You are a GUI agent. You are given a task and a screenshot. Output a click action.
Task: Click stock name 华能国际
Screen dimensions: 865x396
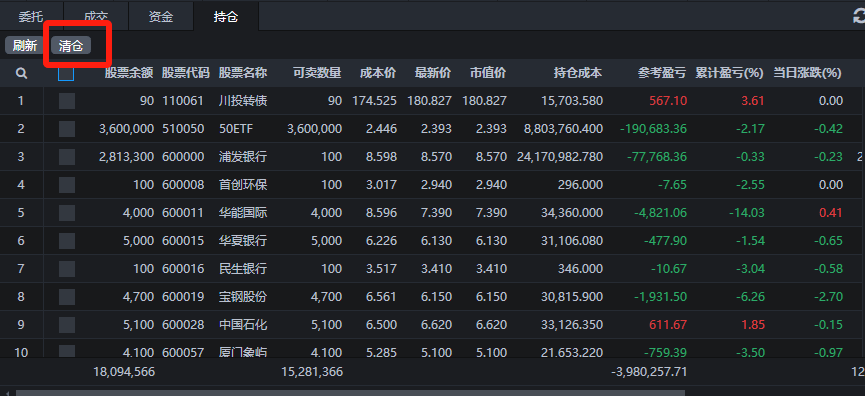pos(243,213)
